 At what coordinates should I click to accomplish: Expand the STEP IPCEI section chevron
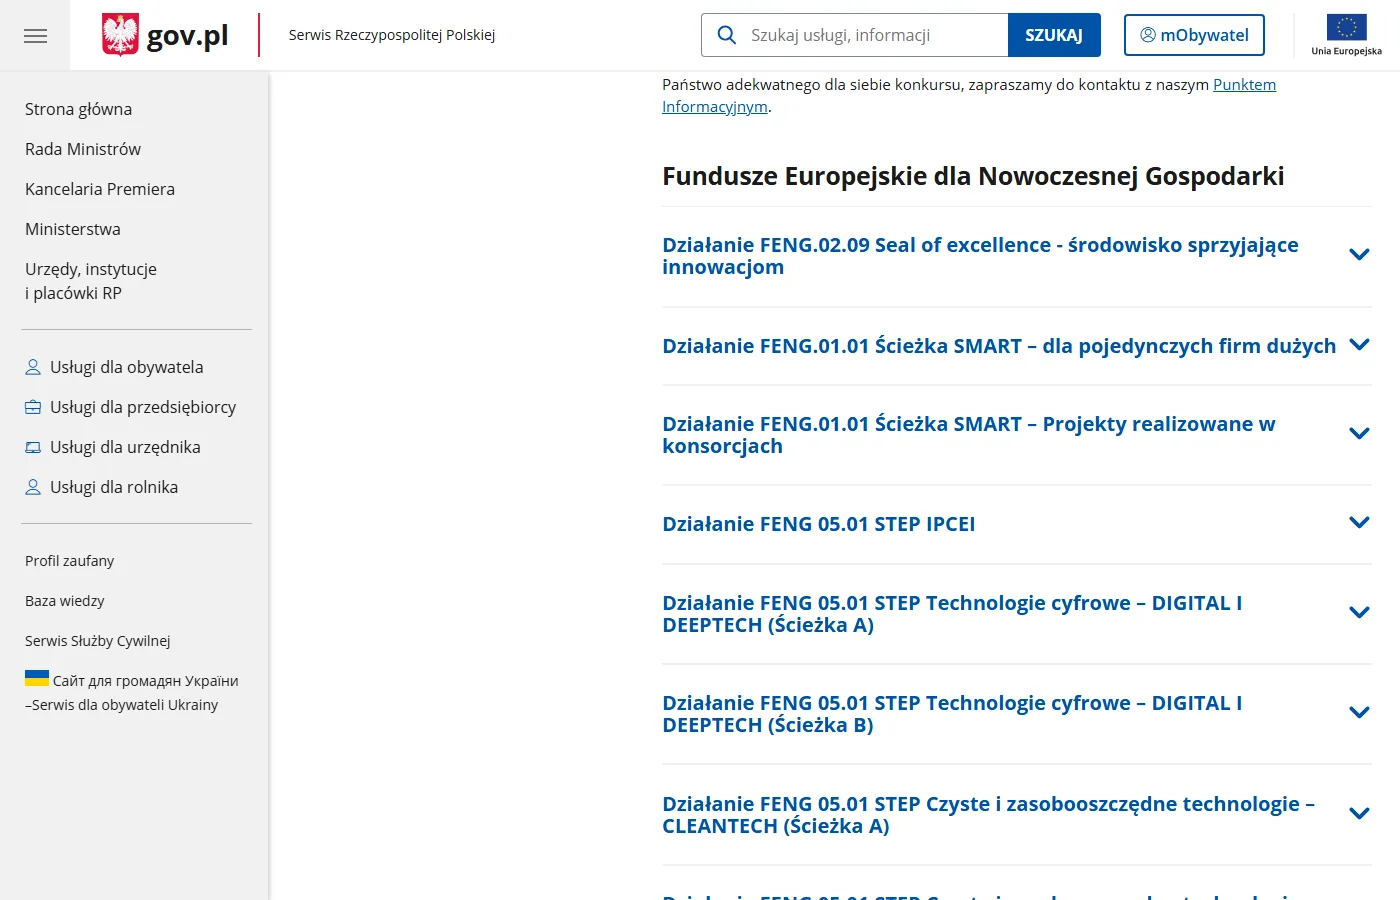click(x=1359, y=522)
